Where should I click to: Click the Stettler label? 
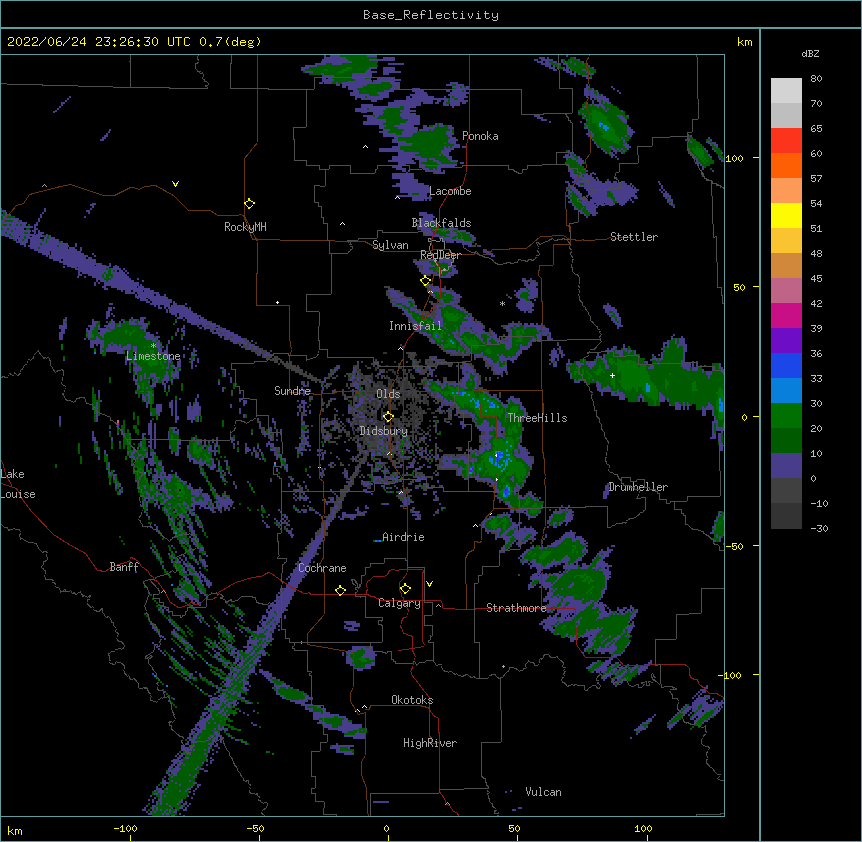point(634,237)
